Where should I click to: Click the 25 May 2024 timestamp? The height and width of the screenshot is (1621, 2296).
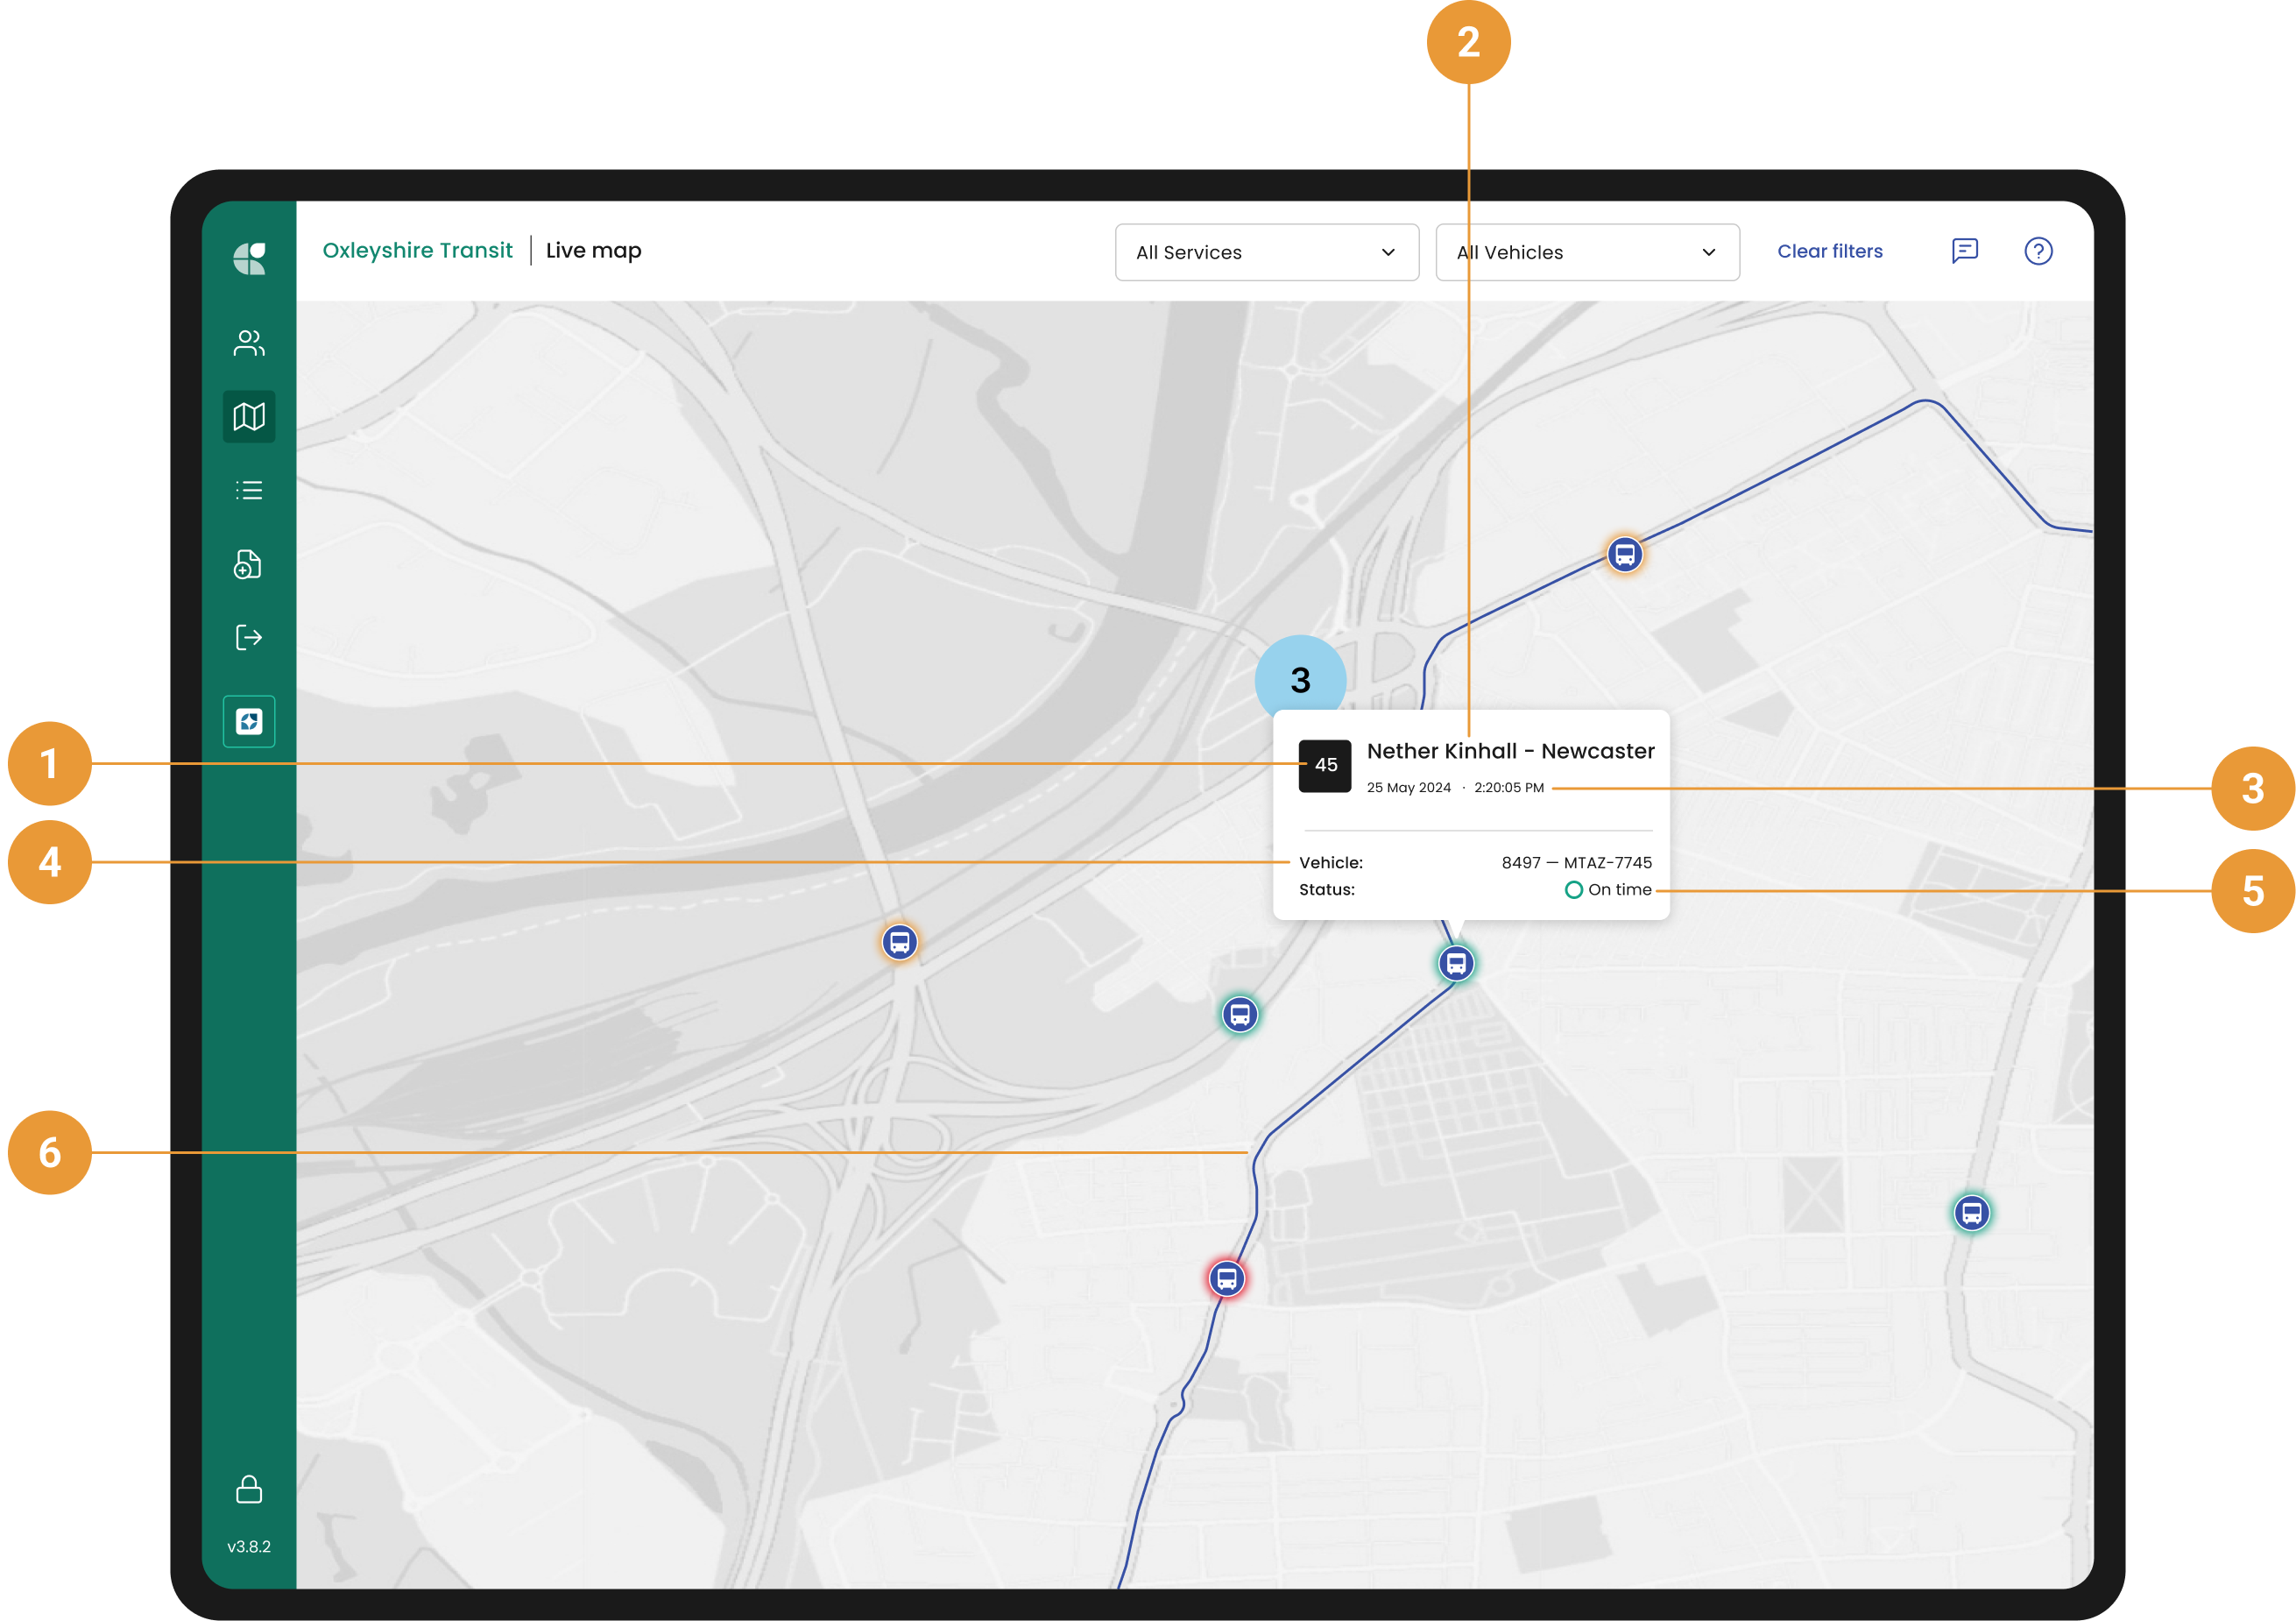(1455, 788)
